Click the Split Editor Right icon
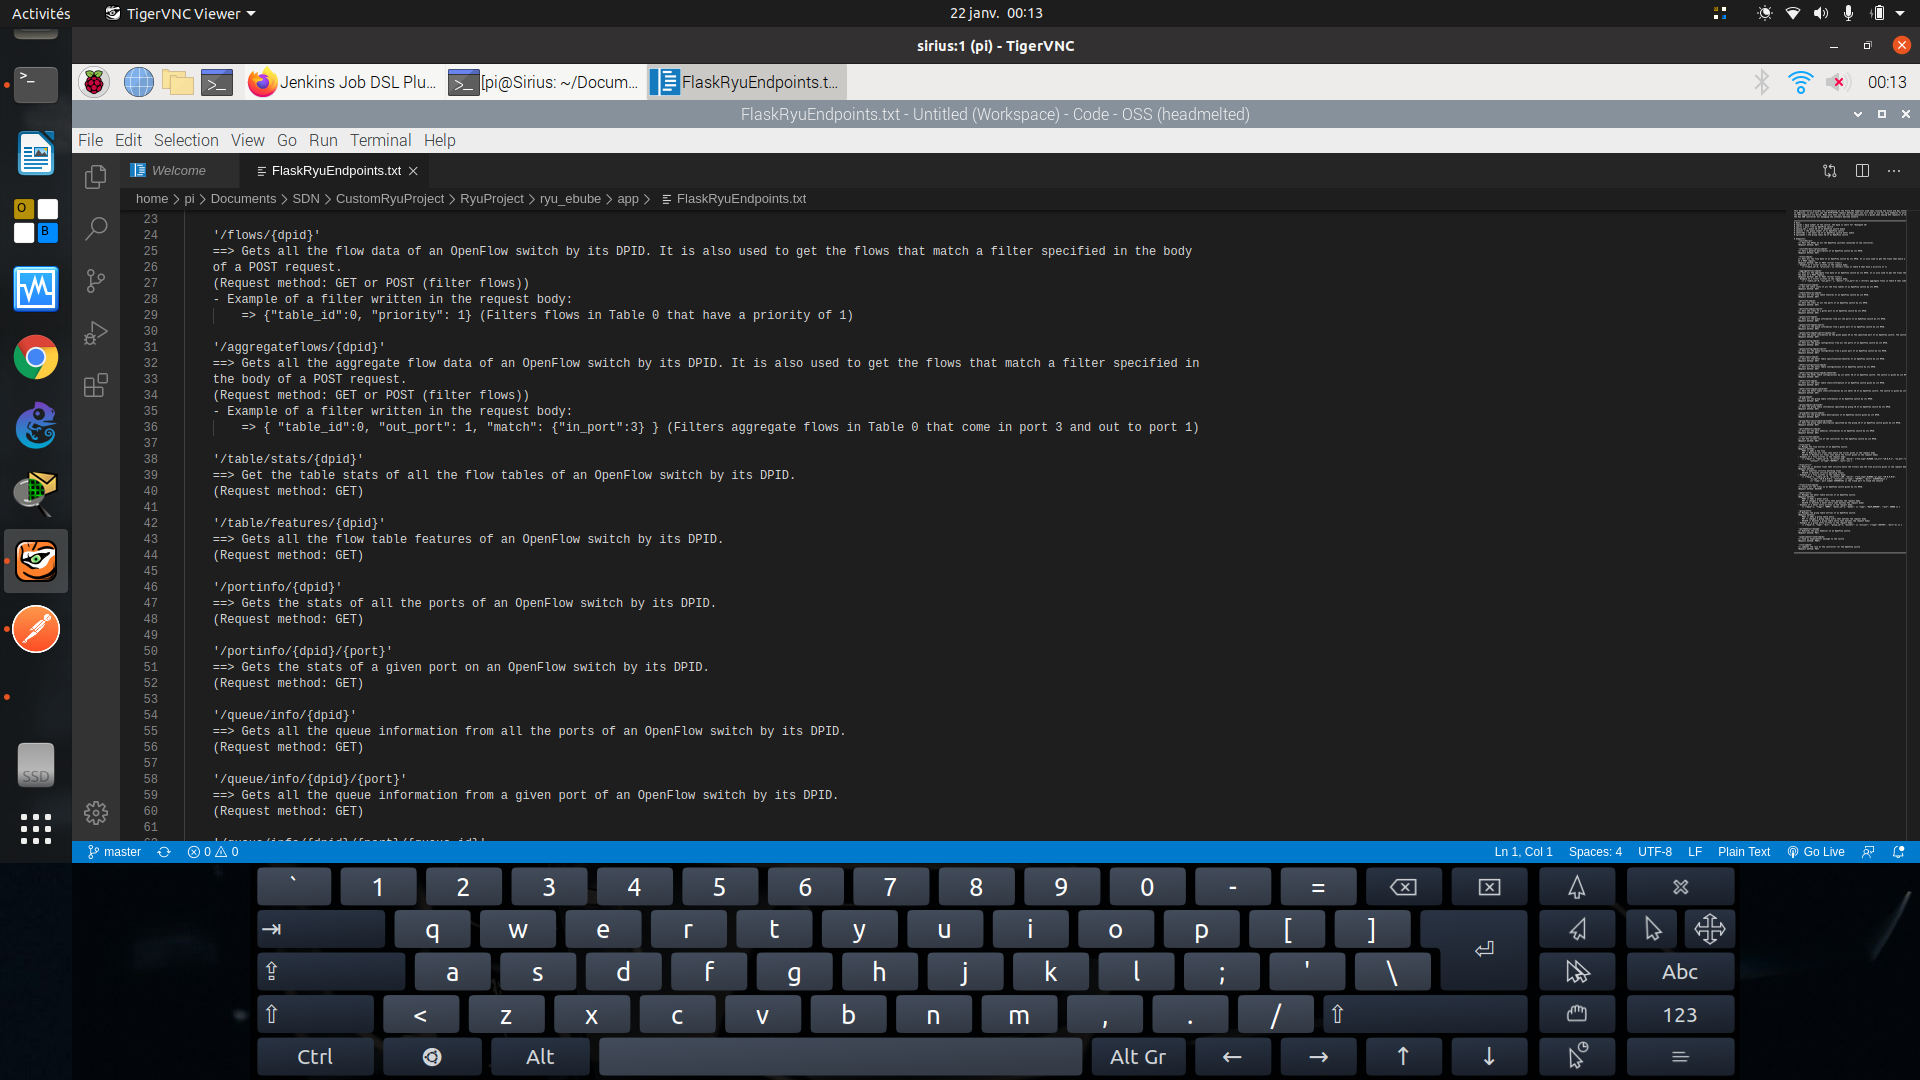 click(x=1862, y=171)
